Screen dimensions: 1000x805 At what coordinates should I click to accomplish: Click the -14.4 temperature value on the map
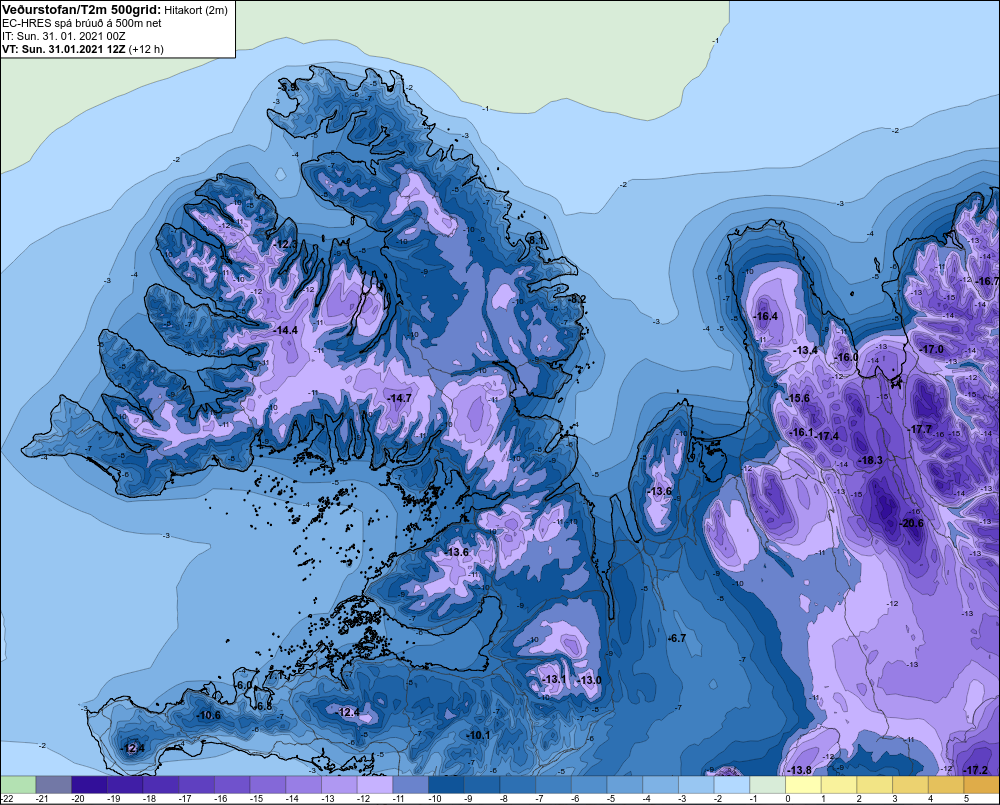pyautogui.click(x=285, y=330)
